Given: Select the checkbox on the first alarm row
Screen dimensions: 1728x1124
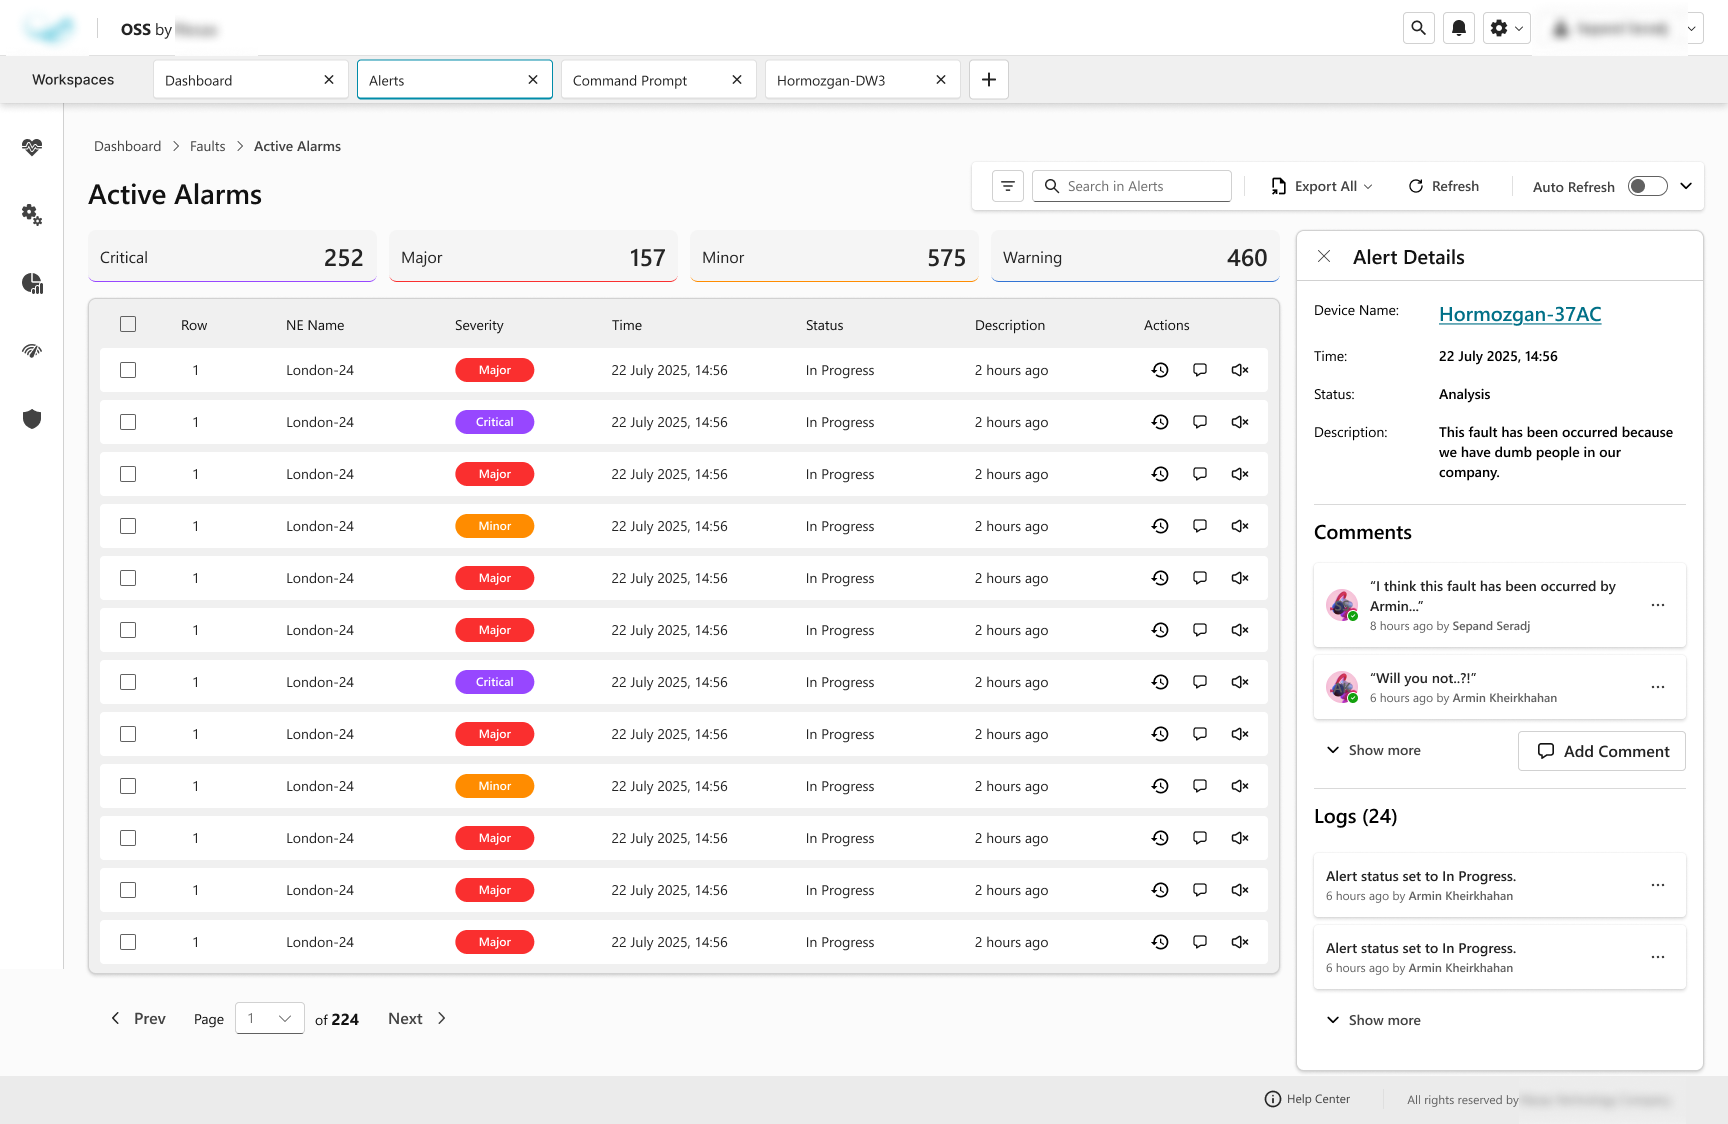Looking at the screenshot, I should coord(128,370).
